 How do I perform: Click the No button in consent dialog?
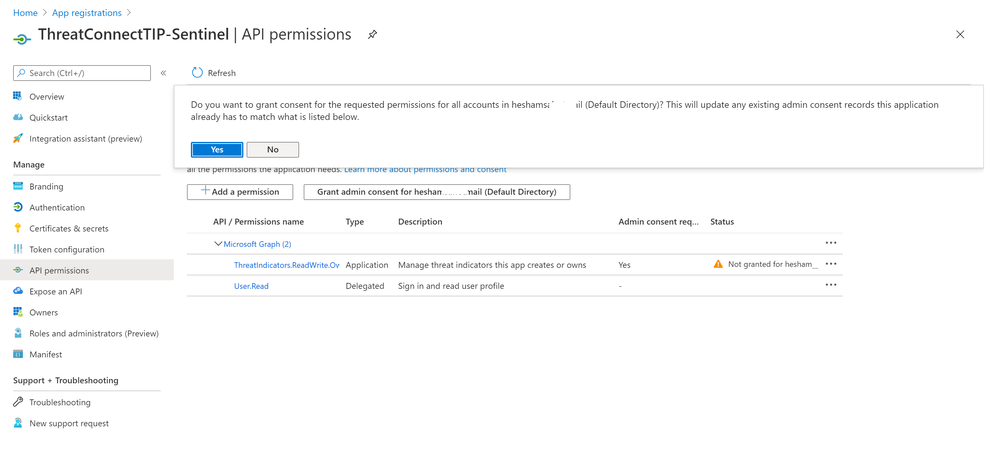[x=273, y=149]
